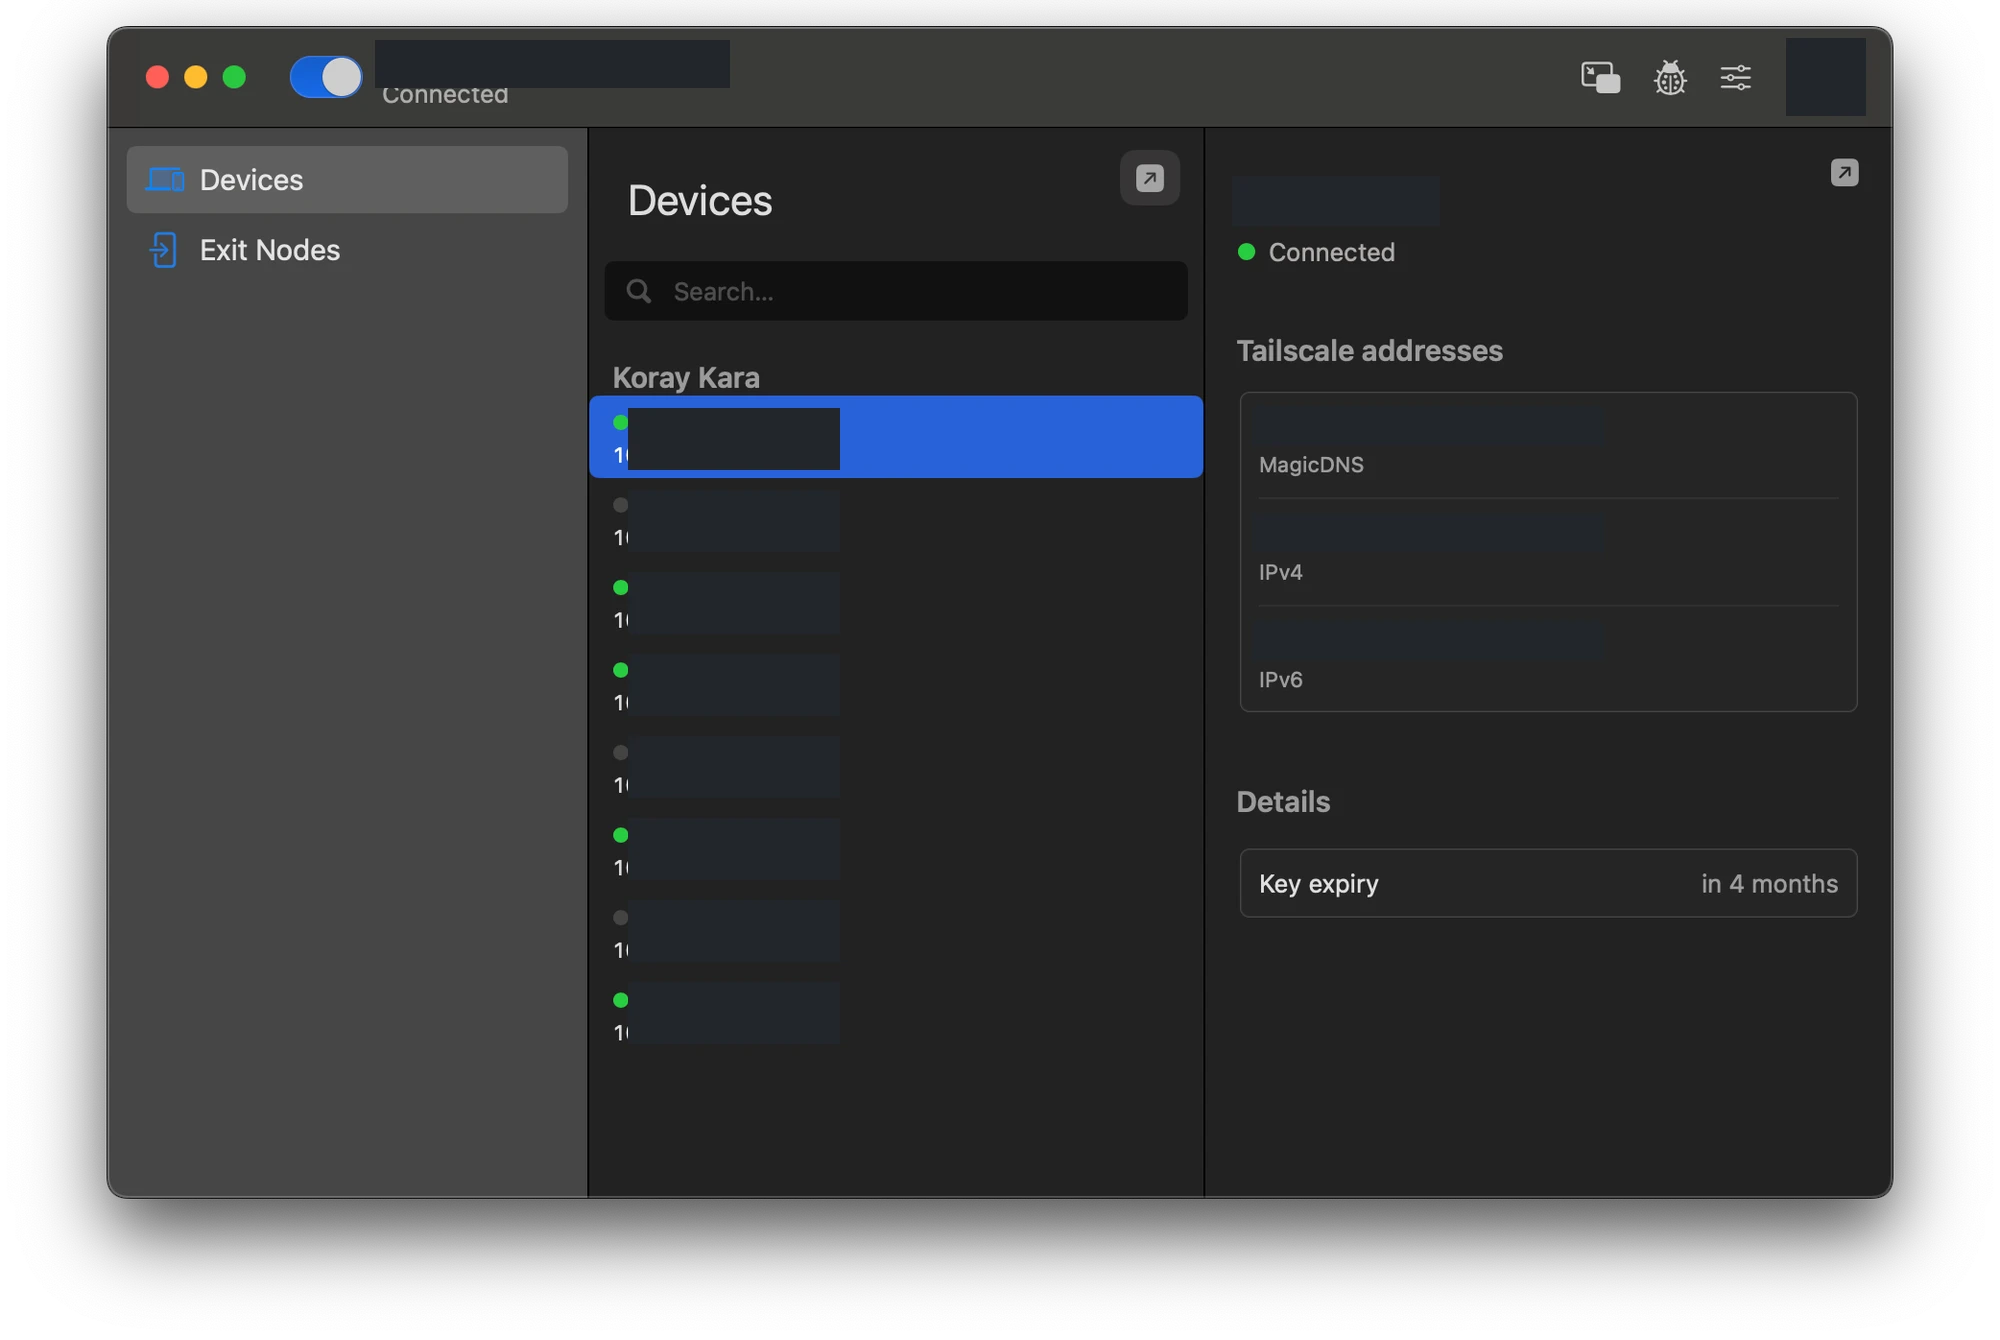Image resolution: width=2000 pixels, height=1340 pixels.
Task: Click the Devices panel title
Action: [x=700, y=201]
